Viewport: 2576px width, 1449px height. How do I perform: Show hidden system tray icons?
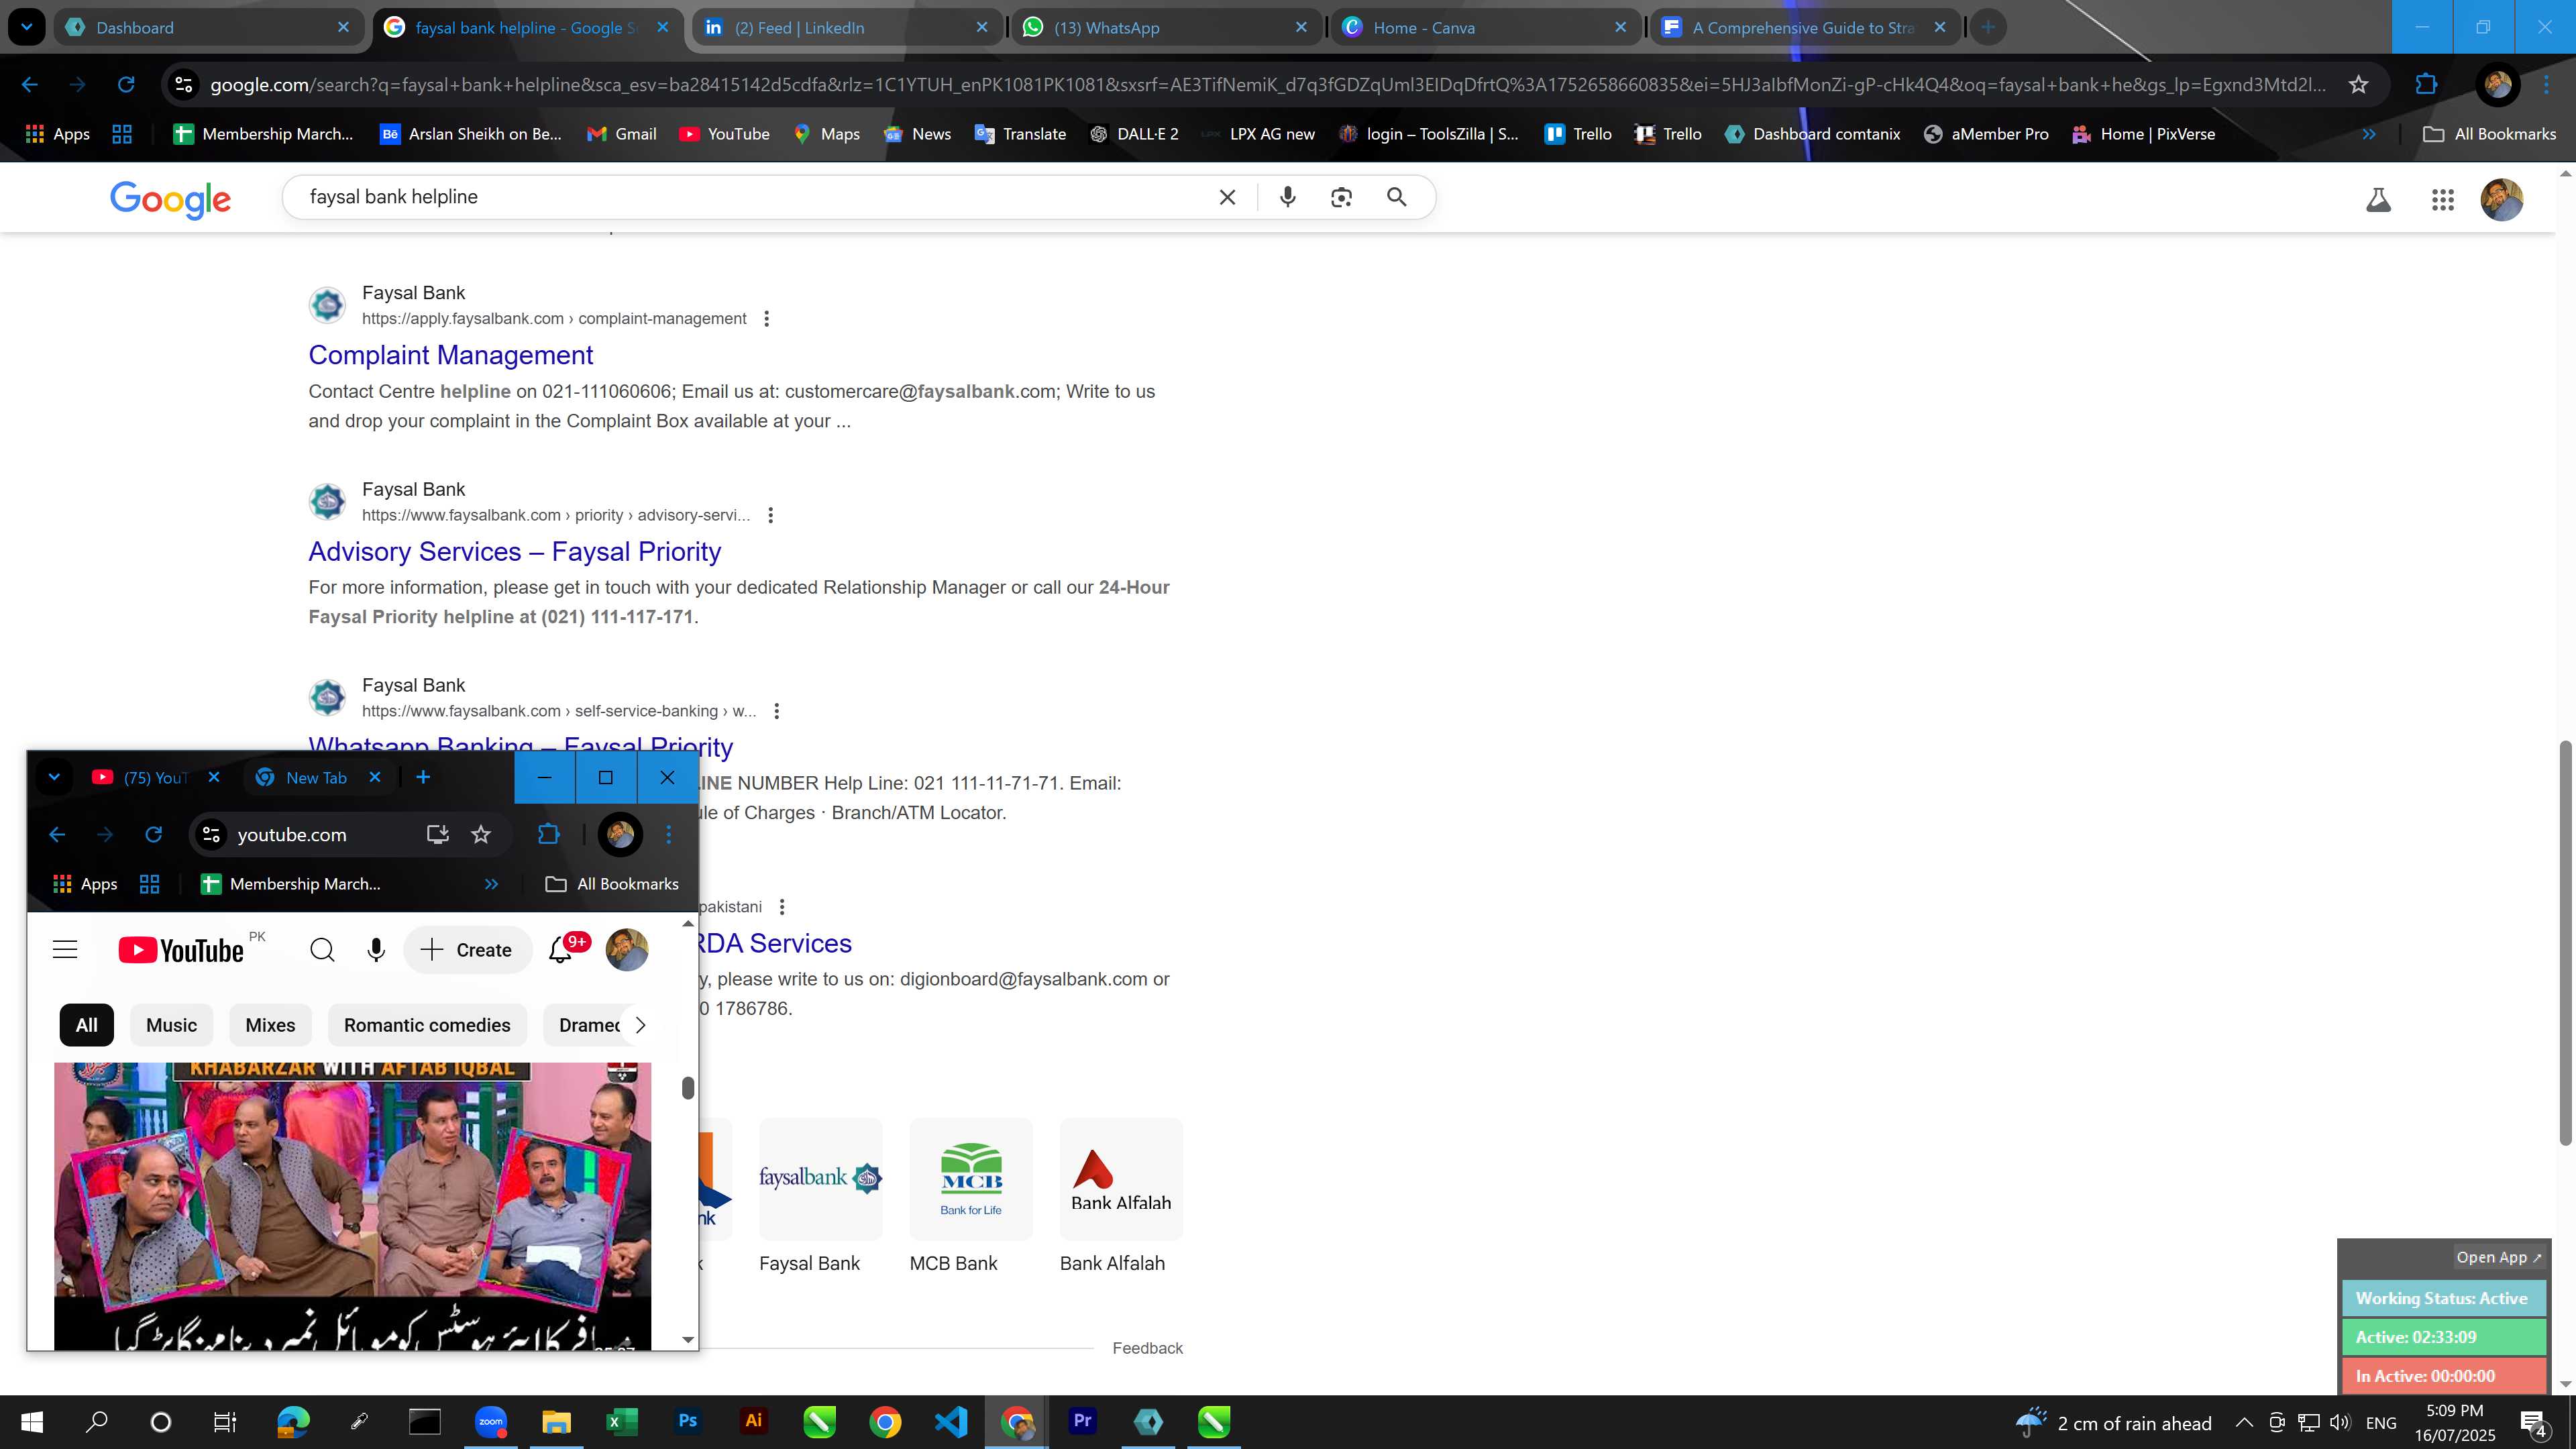tap(2244, 1422)
